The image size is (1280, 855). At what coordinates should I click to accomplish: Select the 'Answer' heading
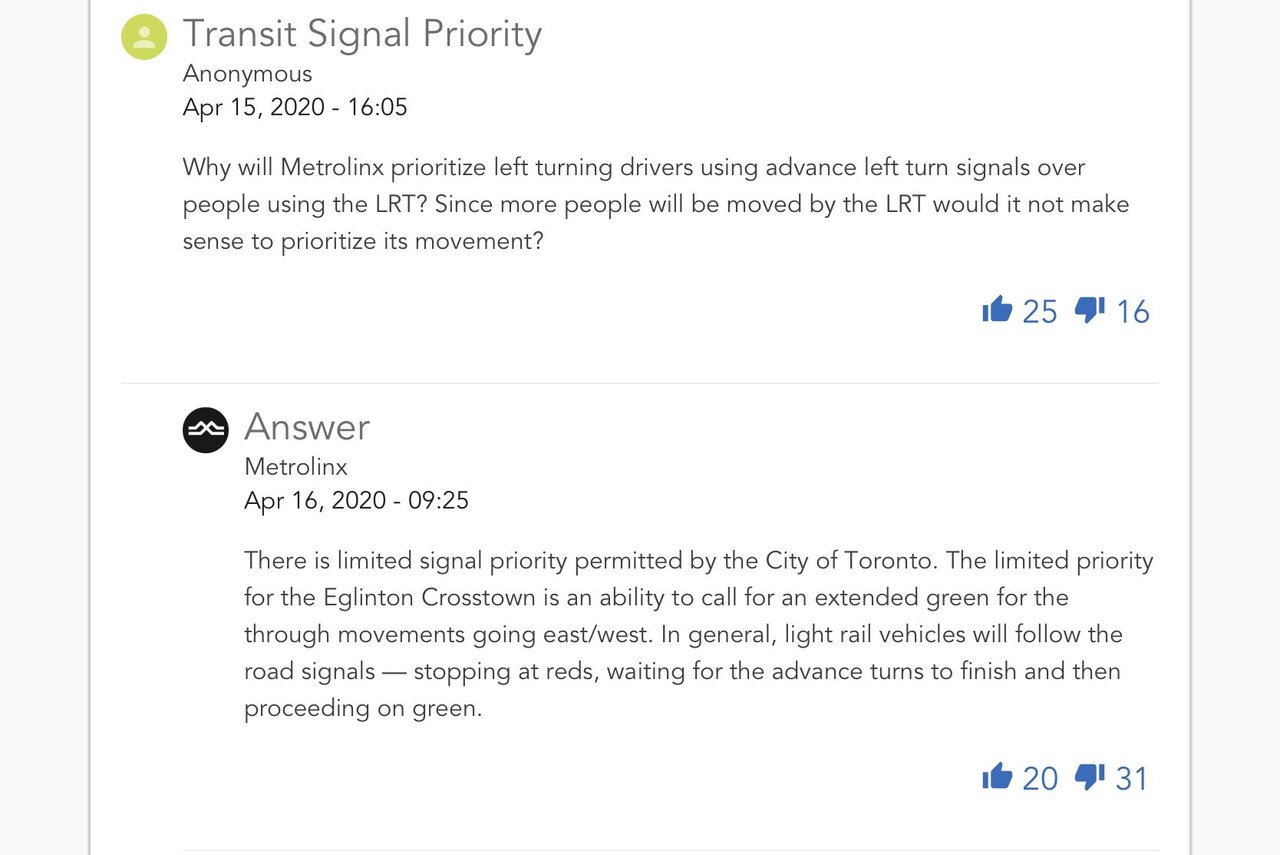coord(307,428)
